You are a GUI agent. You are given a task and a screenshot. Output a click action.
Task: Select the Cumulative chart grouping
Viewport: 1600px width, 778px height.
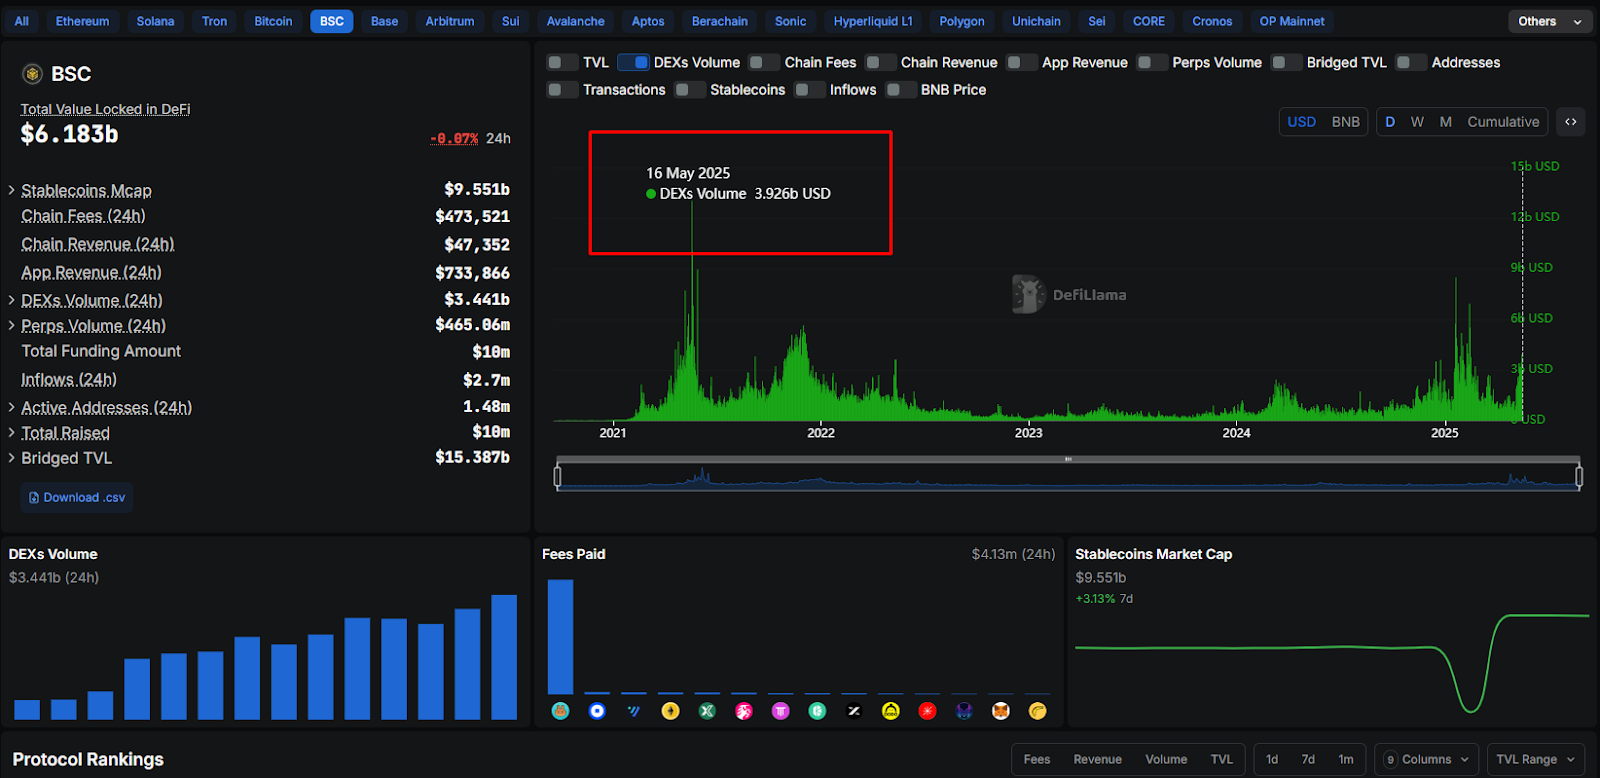coord(1503,122)
